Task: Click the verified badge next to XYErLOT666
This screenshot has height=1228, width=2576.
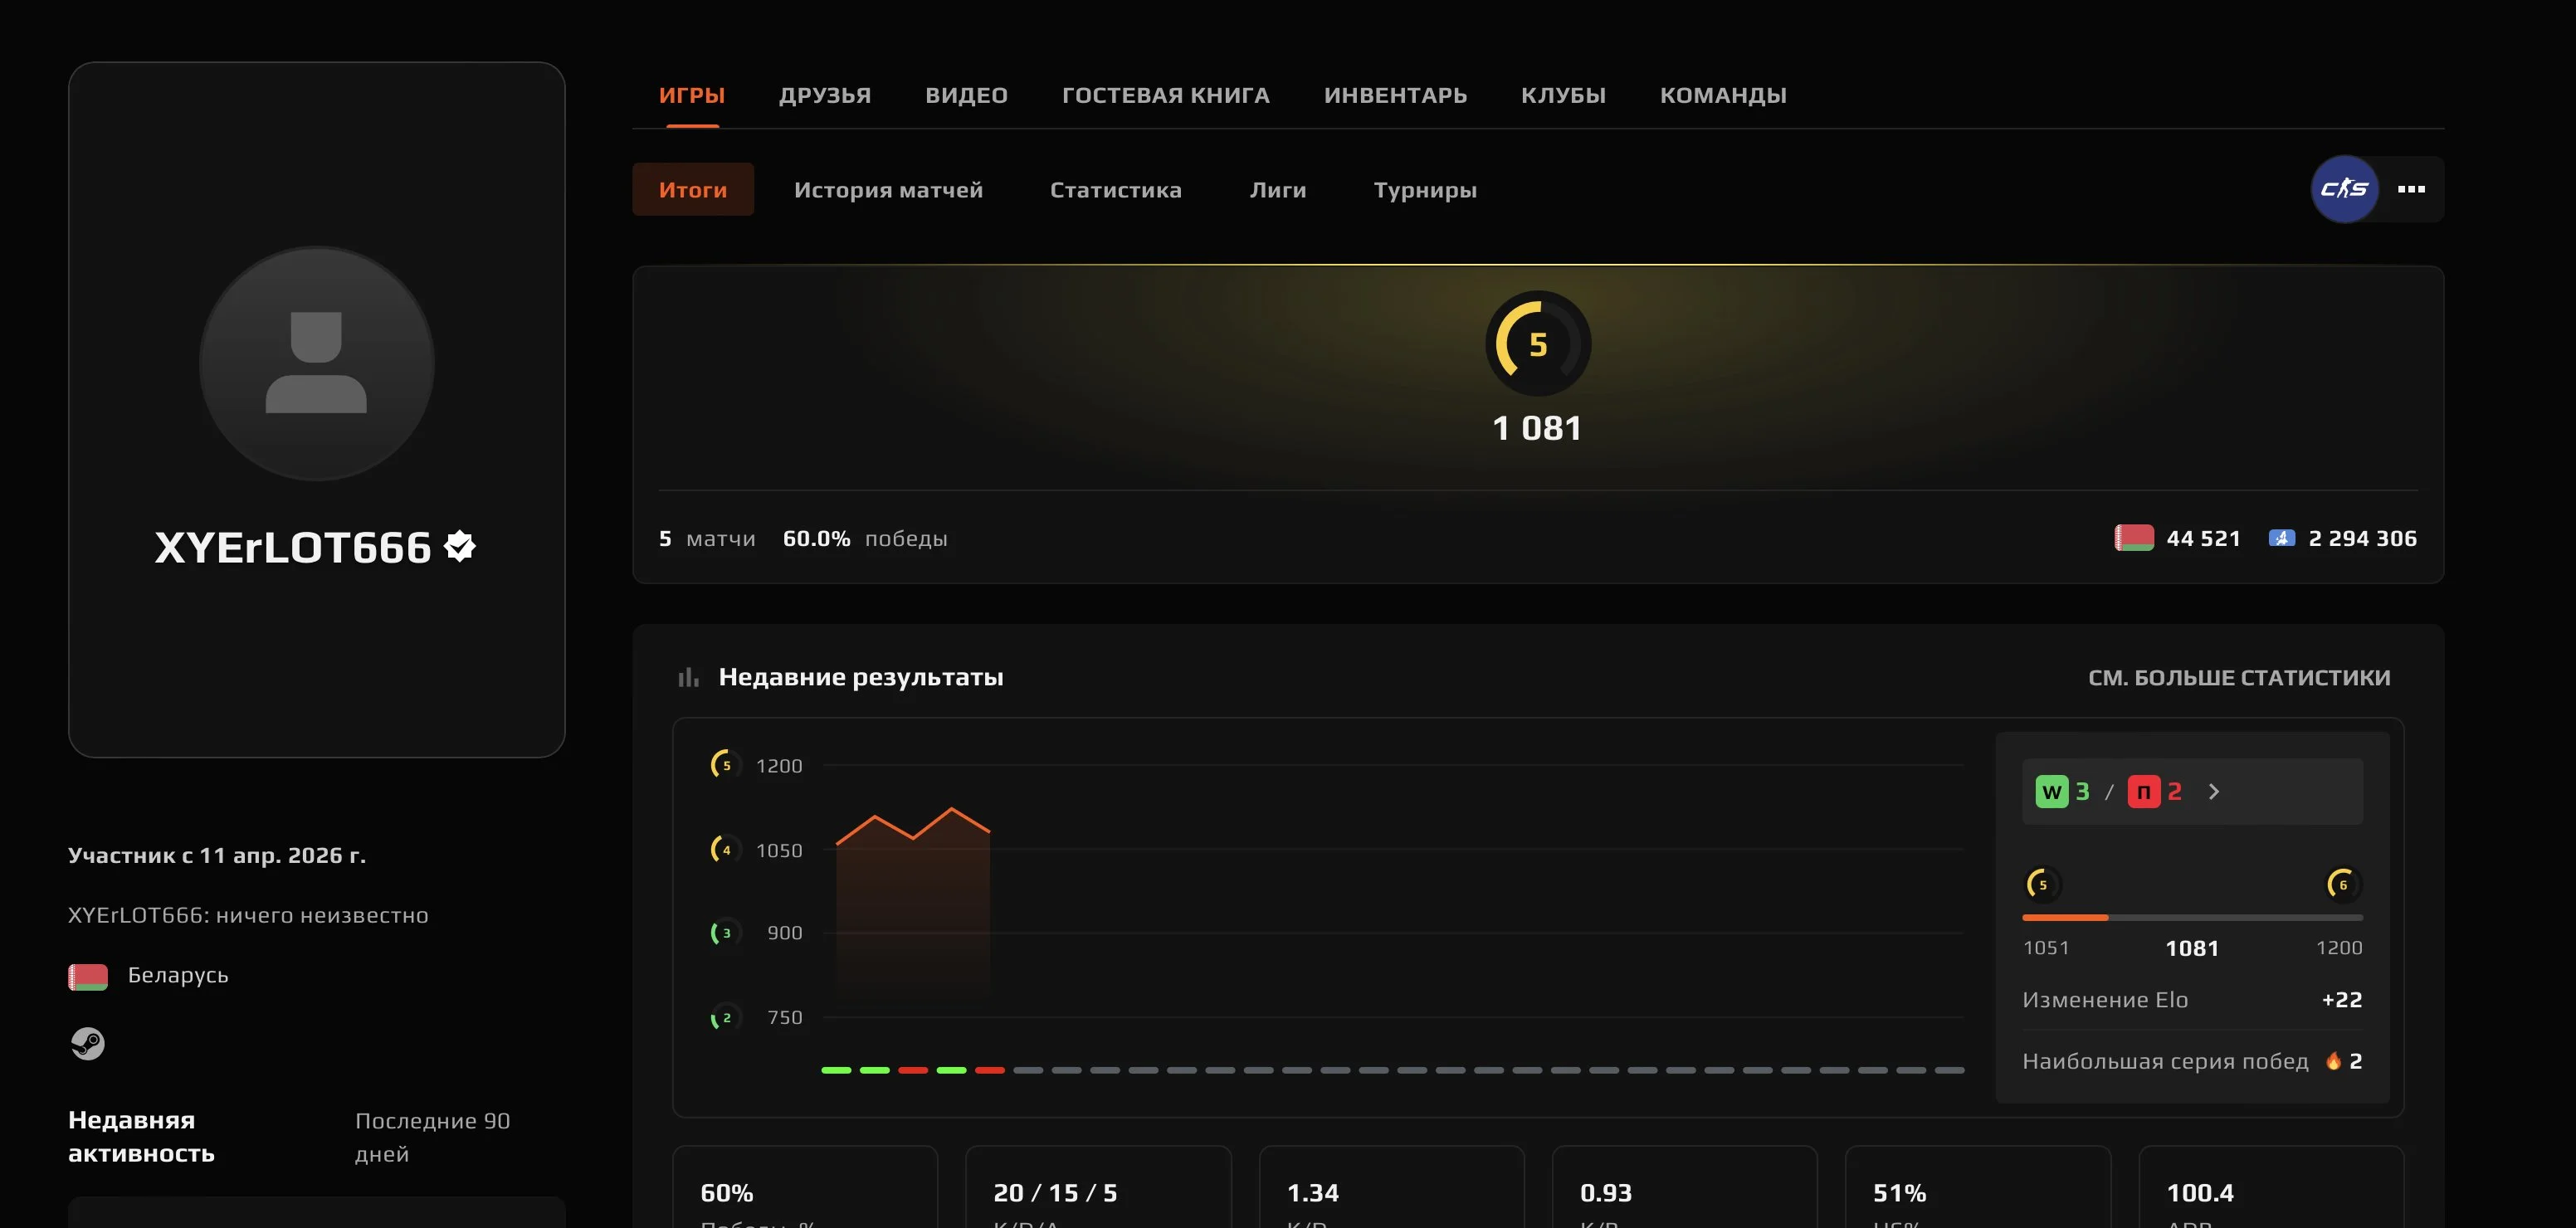Action: point(460,546)
